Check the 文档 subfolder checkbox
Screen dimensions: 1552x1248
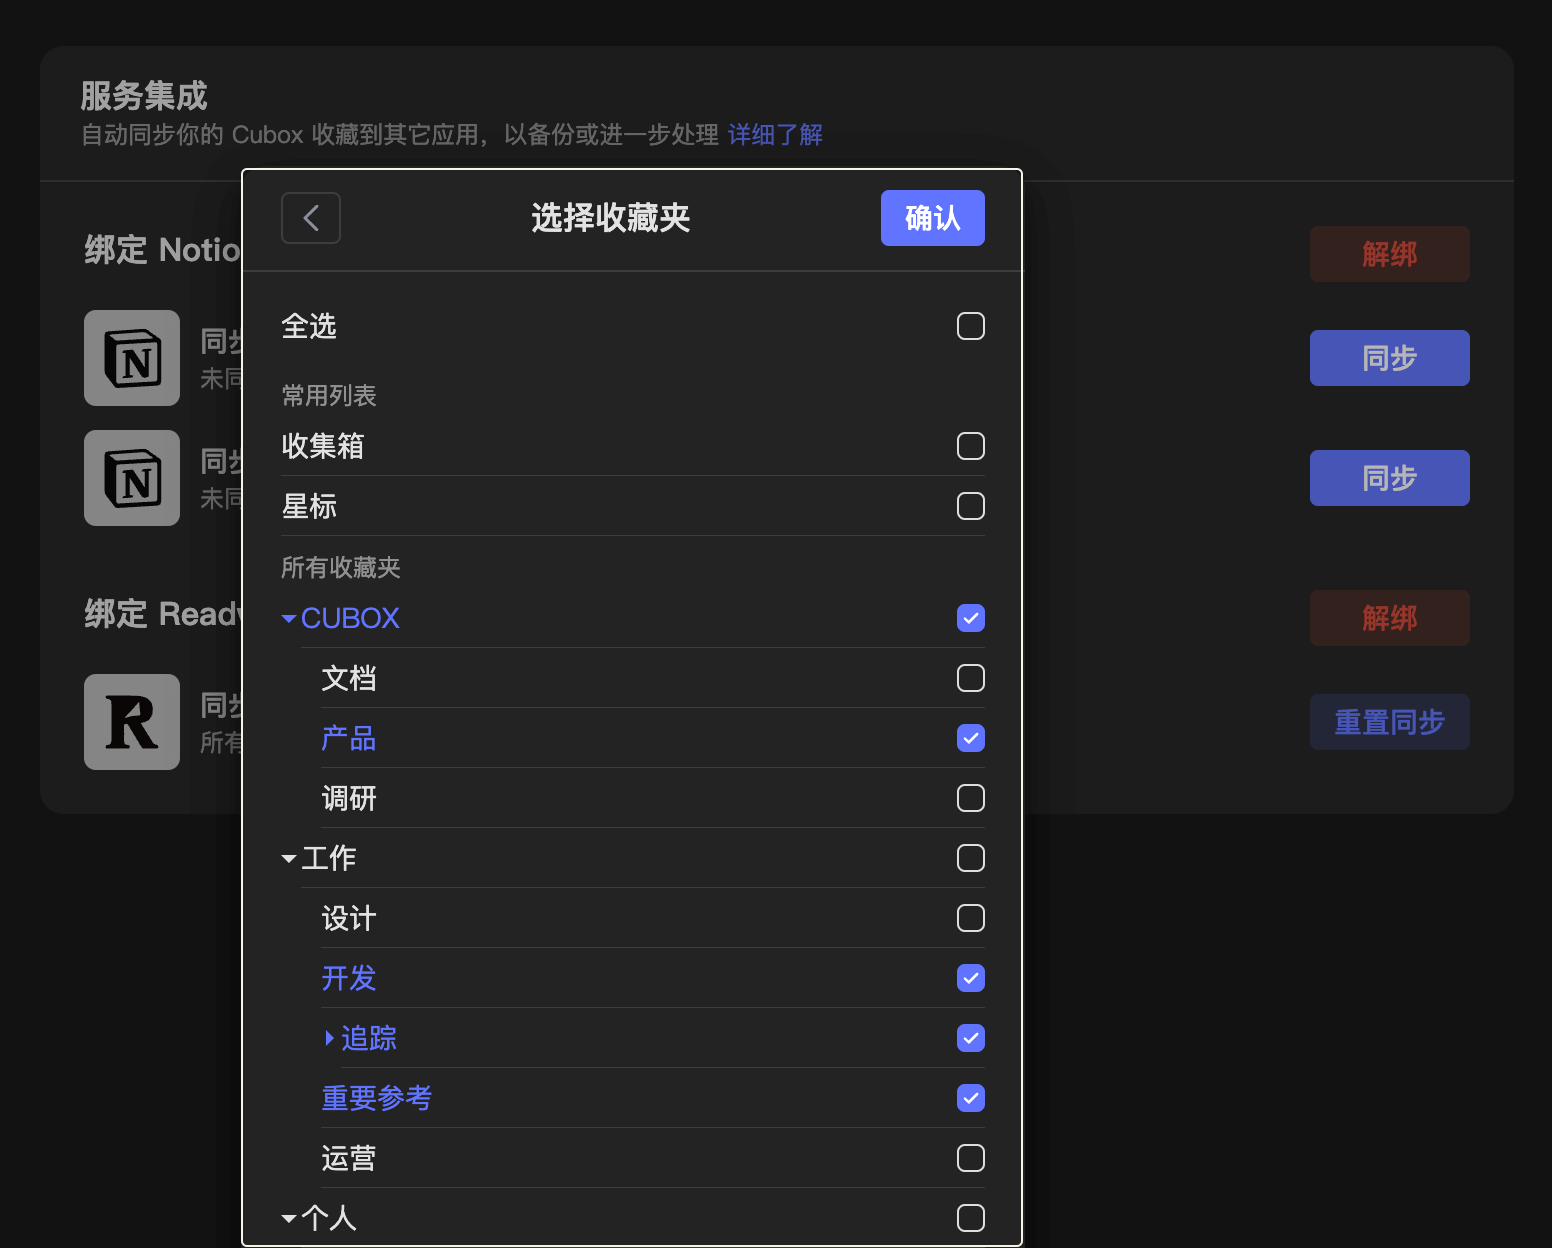969,678
